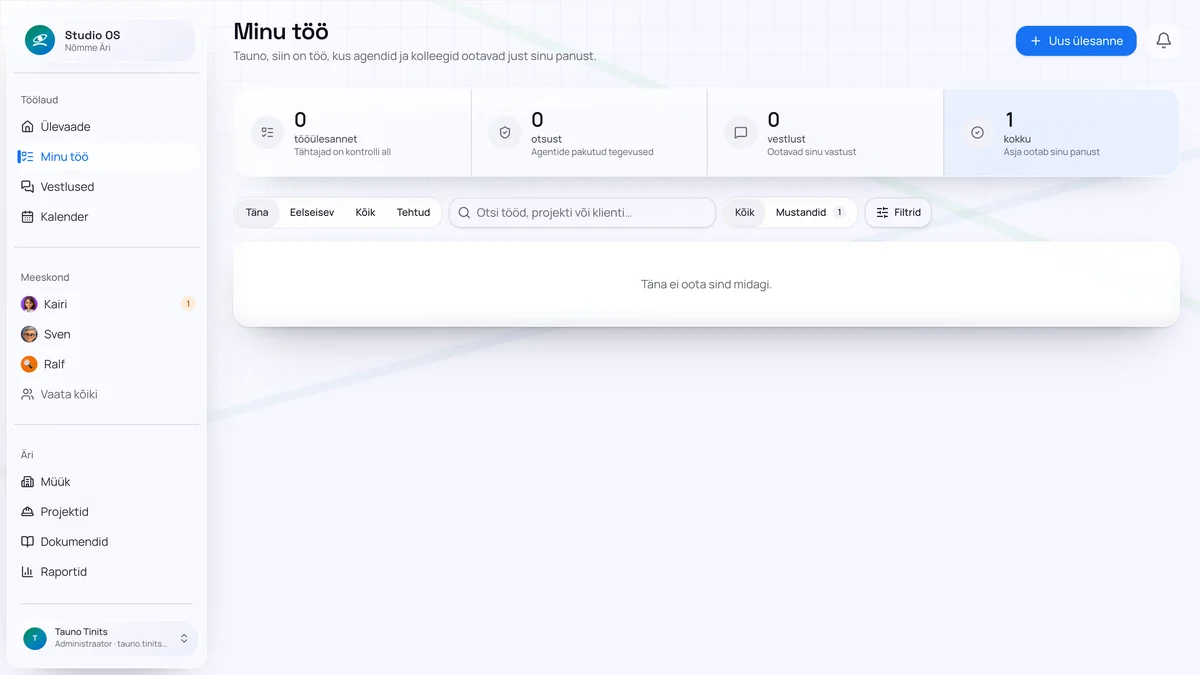Click Kairi's avatar in team list
The image size is (1200, 675).
(x=29, y=304)
